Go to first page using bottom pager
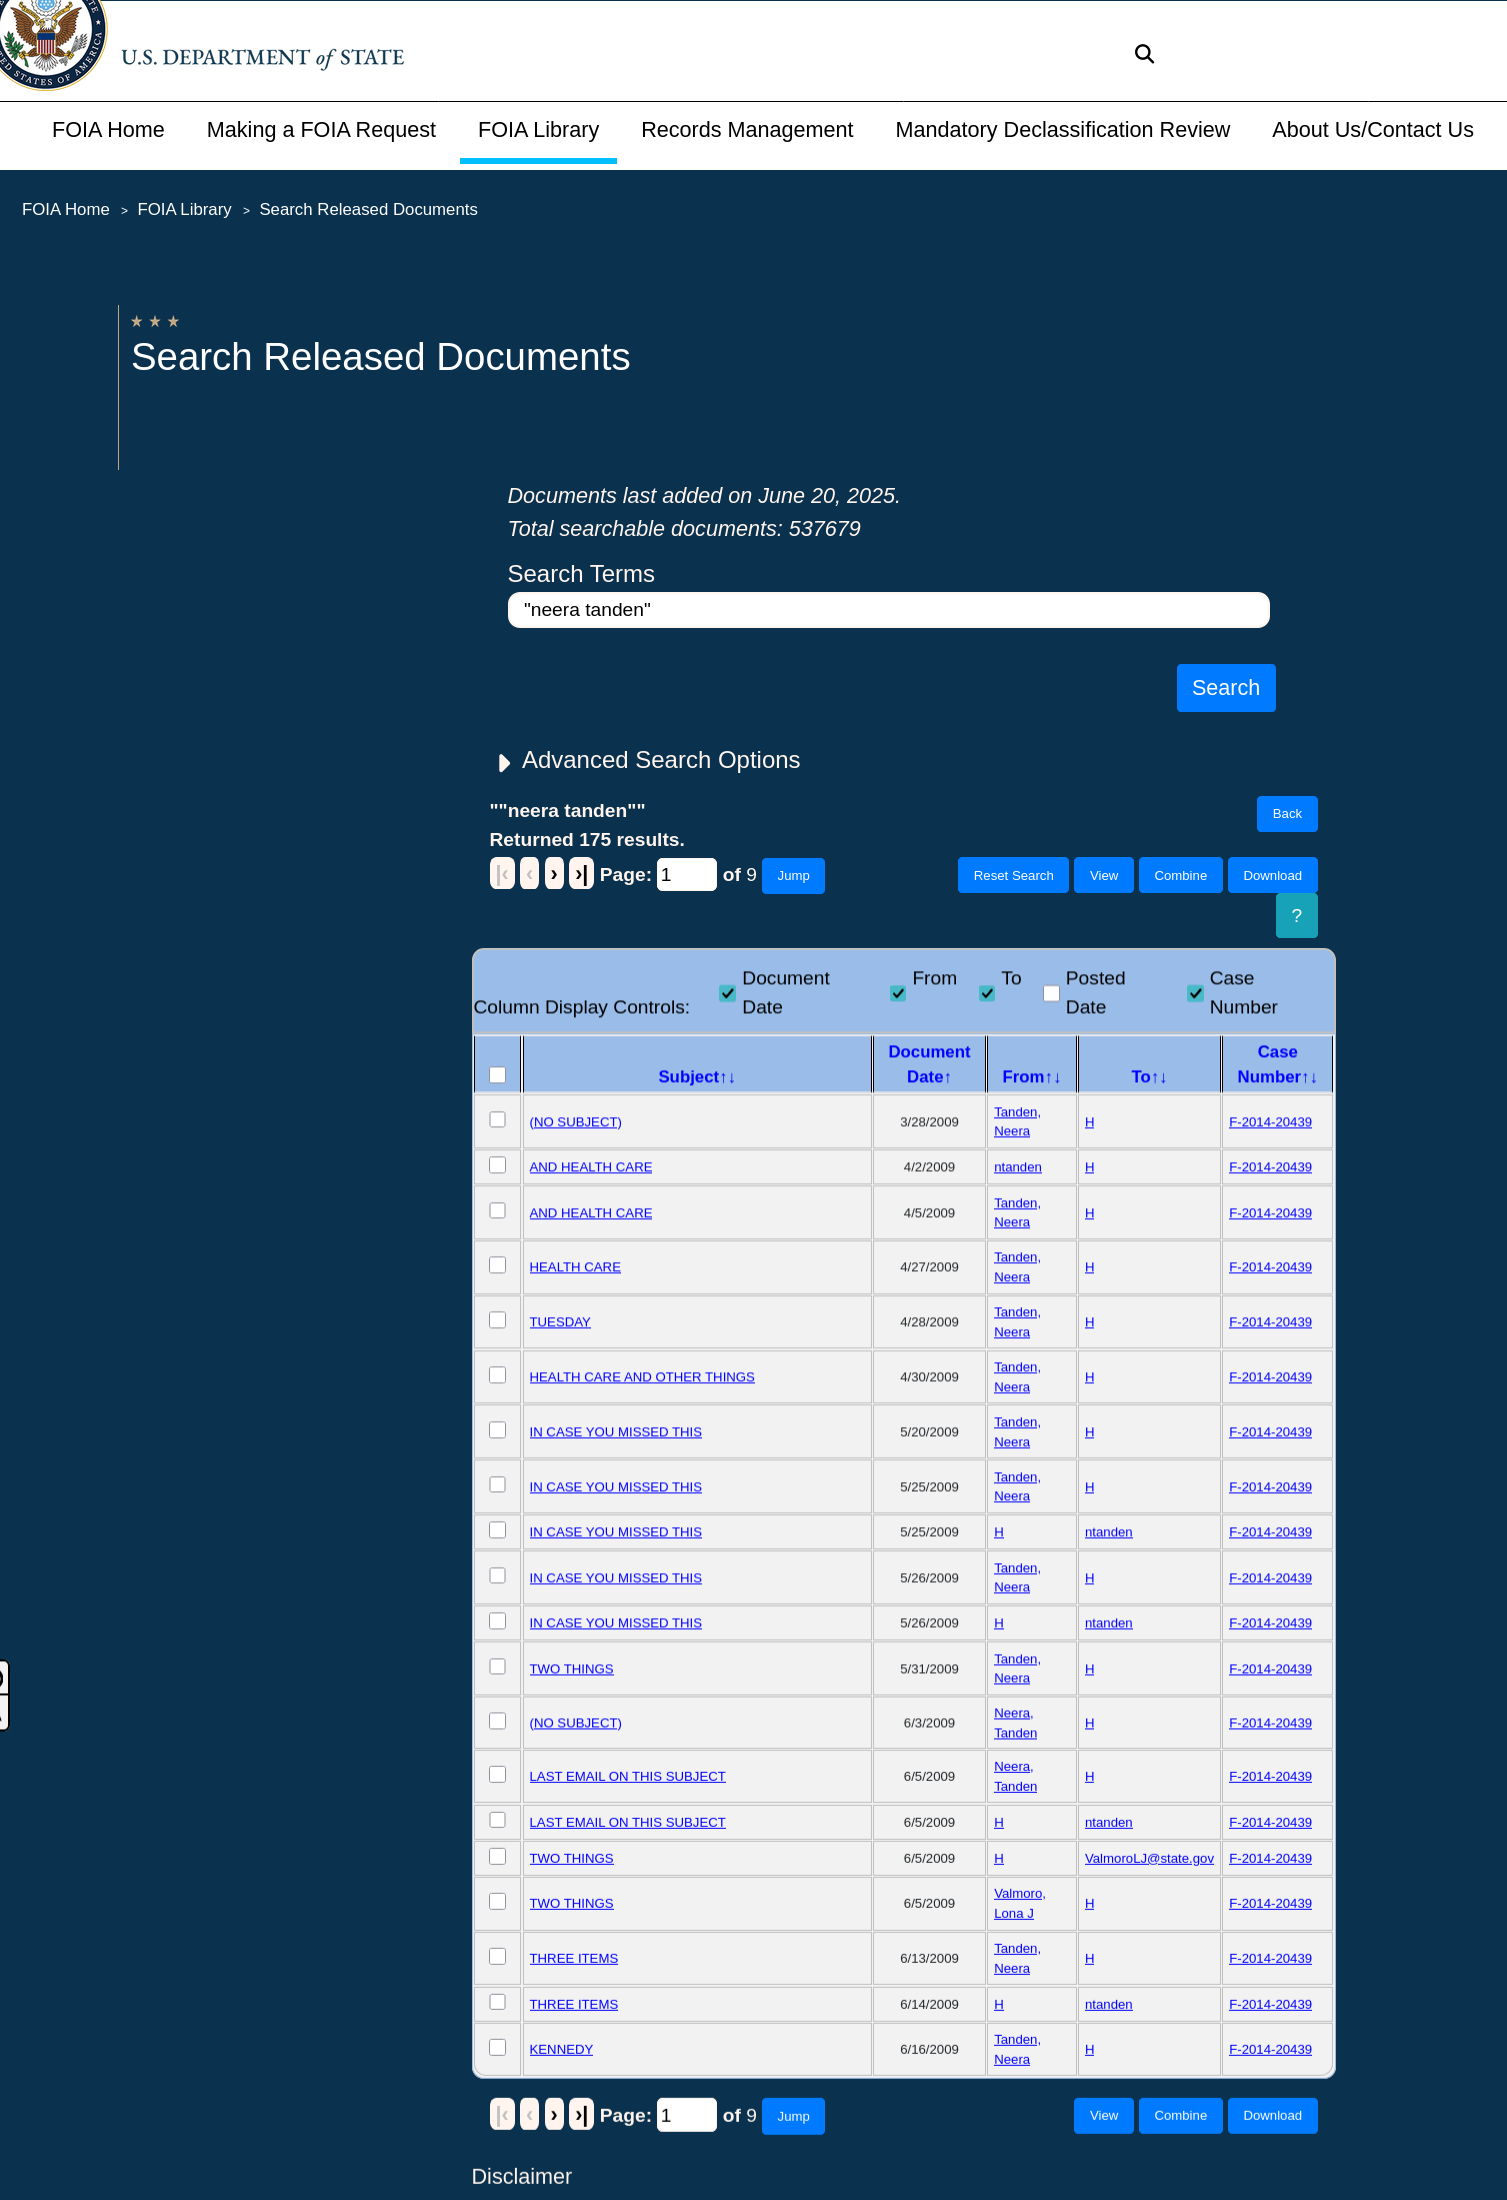The image size is (1507, 2200). point(502,2114)
